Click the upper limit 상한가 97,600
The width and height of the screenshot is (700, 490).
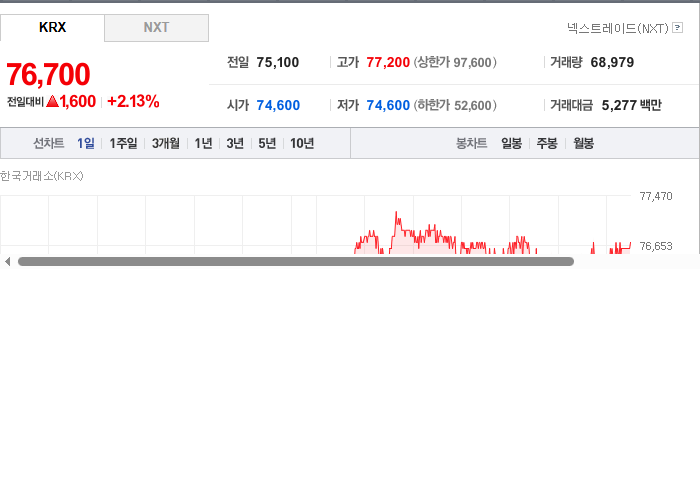(x=455, y=62)
